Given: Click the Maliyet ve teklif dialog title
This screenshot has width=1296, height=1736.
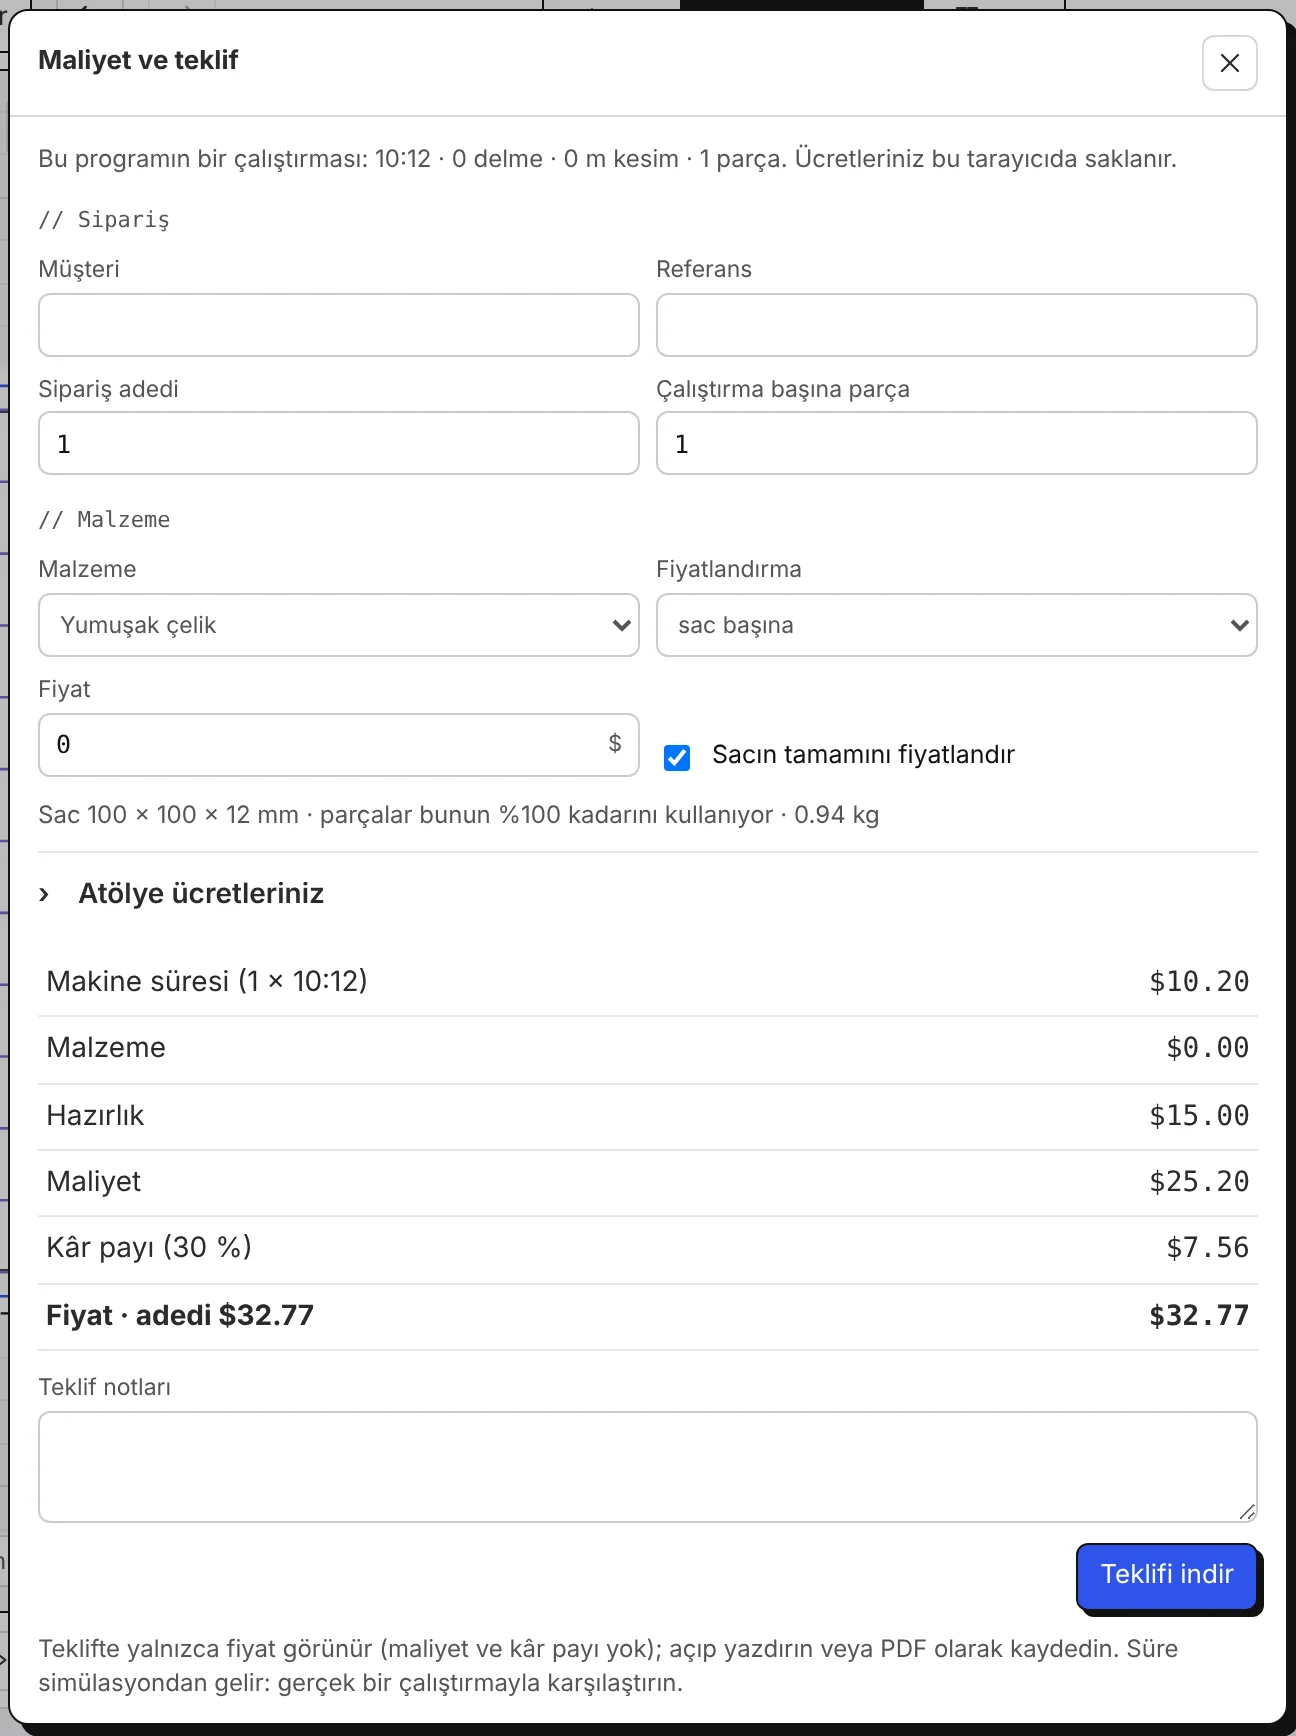Looking at the screenshot, I should [138, 60].
